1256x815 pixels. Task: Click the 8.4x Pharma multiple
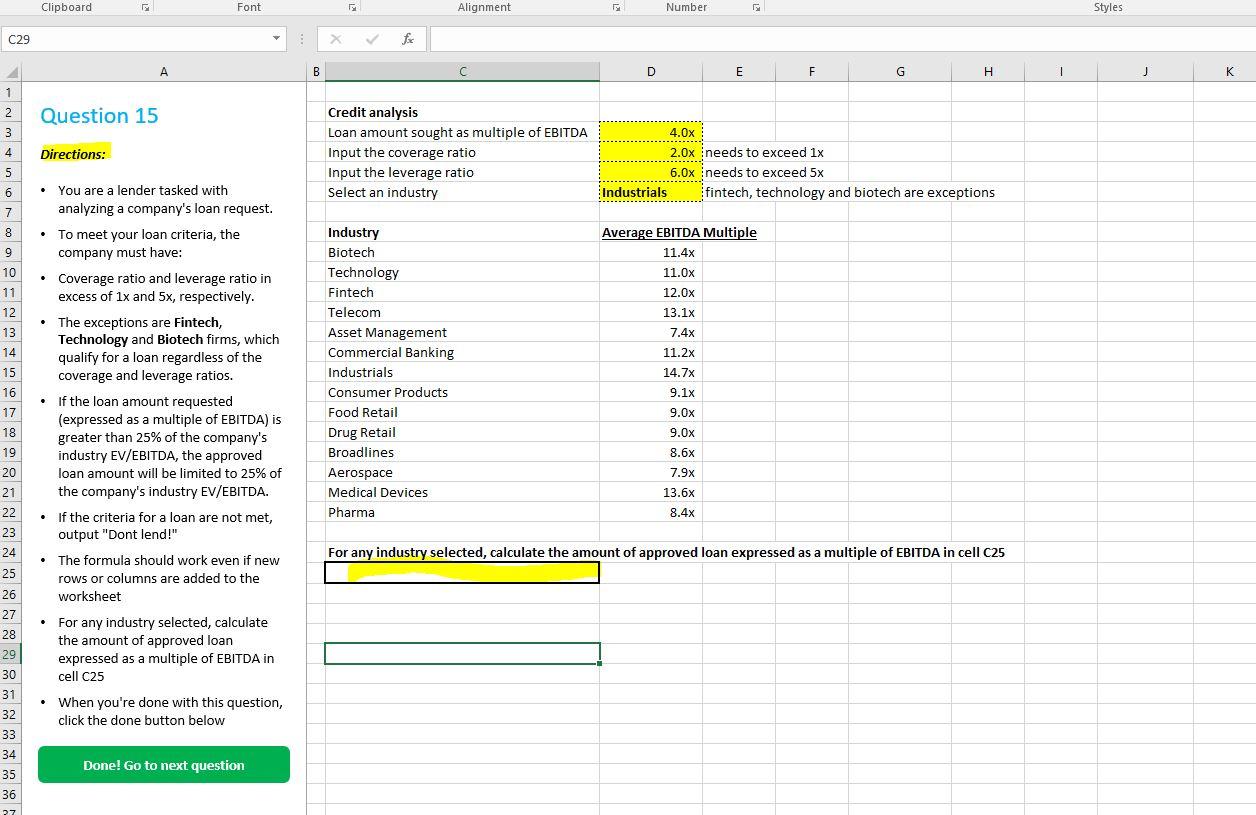click(682, 512)
